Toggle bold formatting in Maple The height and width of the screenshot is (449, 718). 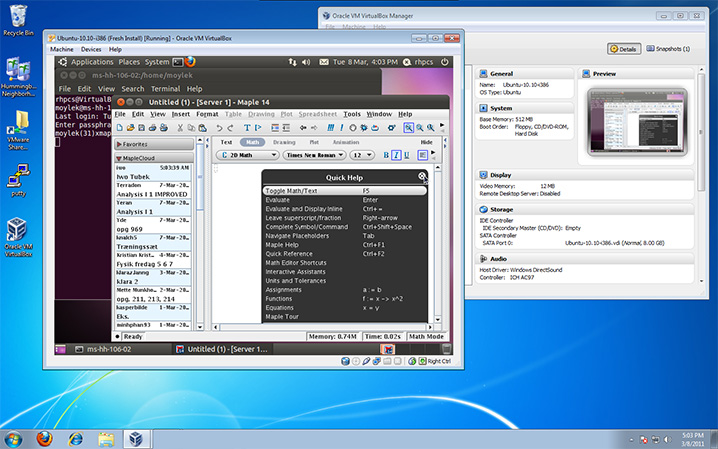tap(386, 155)
